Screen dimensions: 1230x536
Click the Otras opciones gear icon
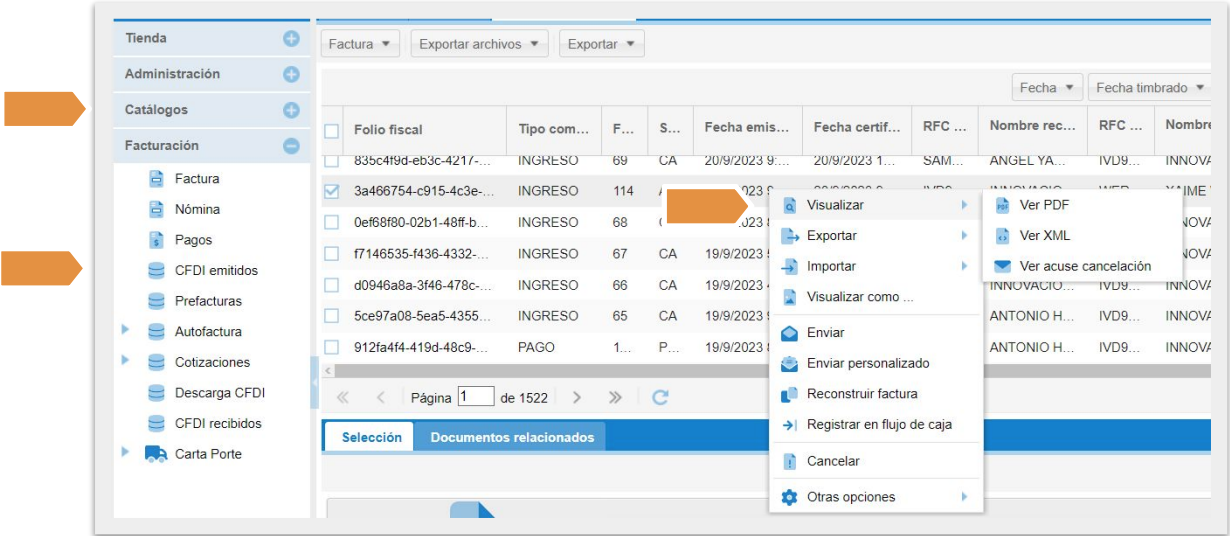tap(789, 497)
